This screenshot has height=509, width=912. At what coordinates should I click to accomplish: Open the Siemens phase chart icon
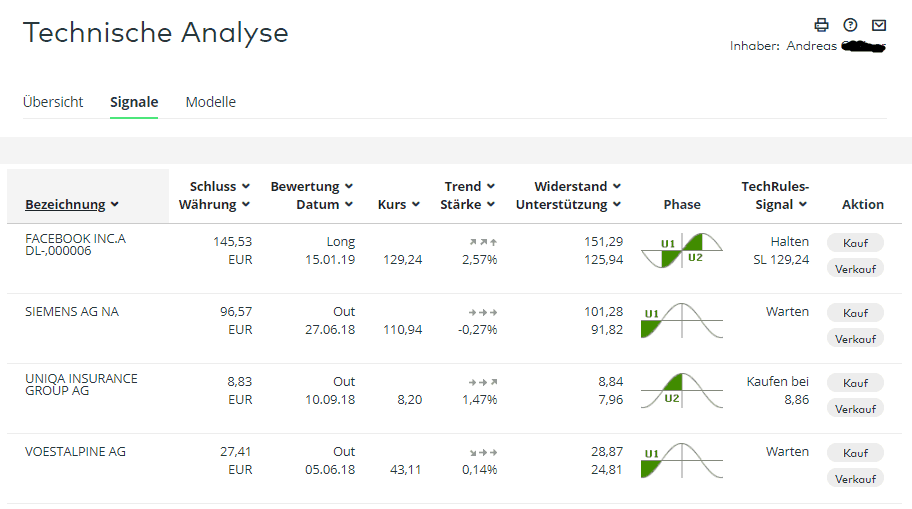pyautogui.click(x=682, y=321)
